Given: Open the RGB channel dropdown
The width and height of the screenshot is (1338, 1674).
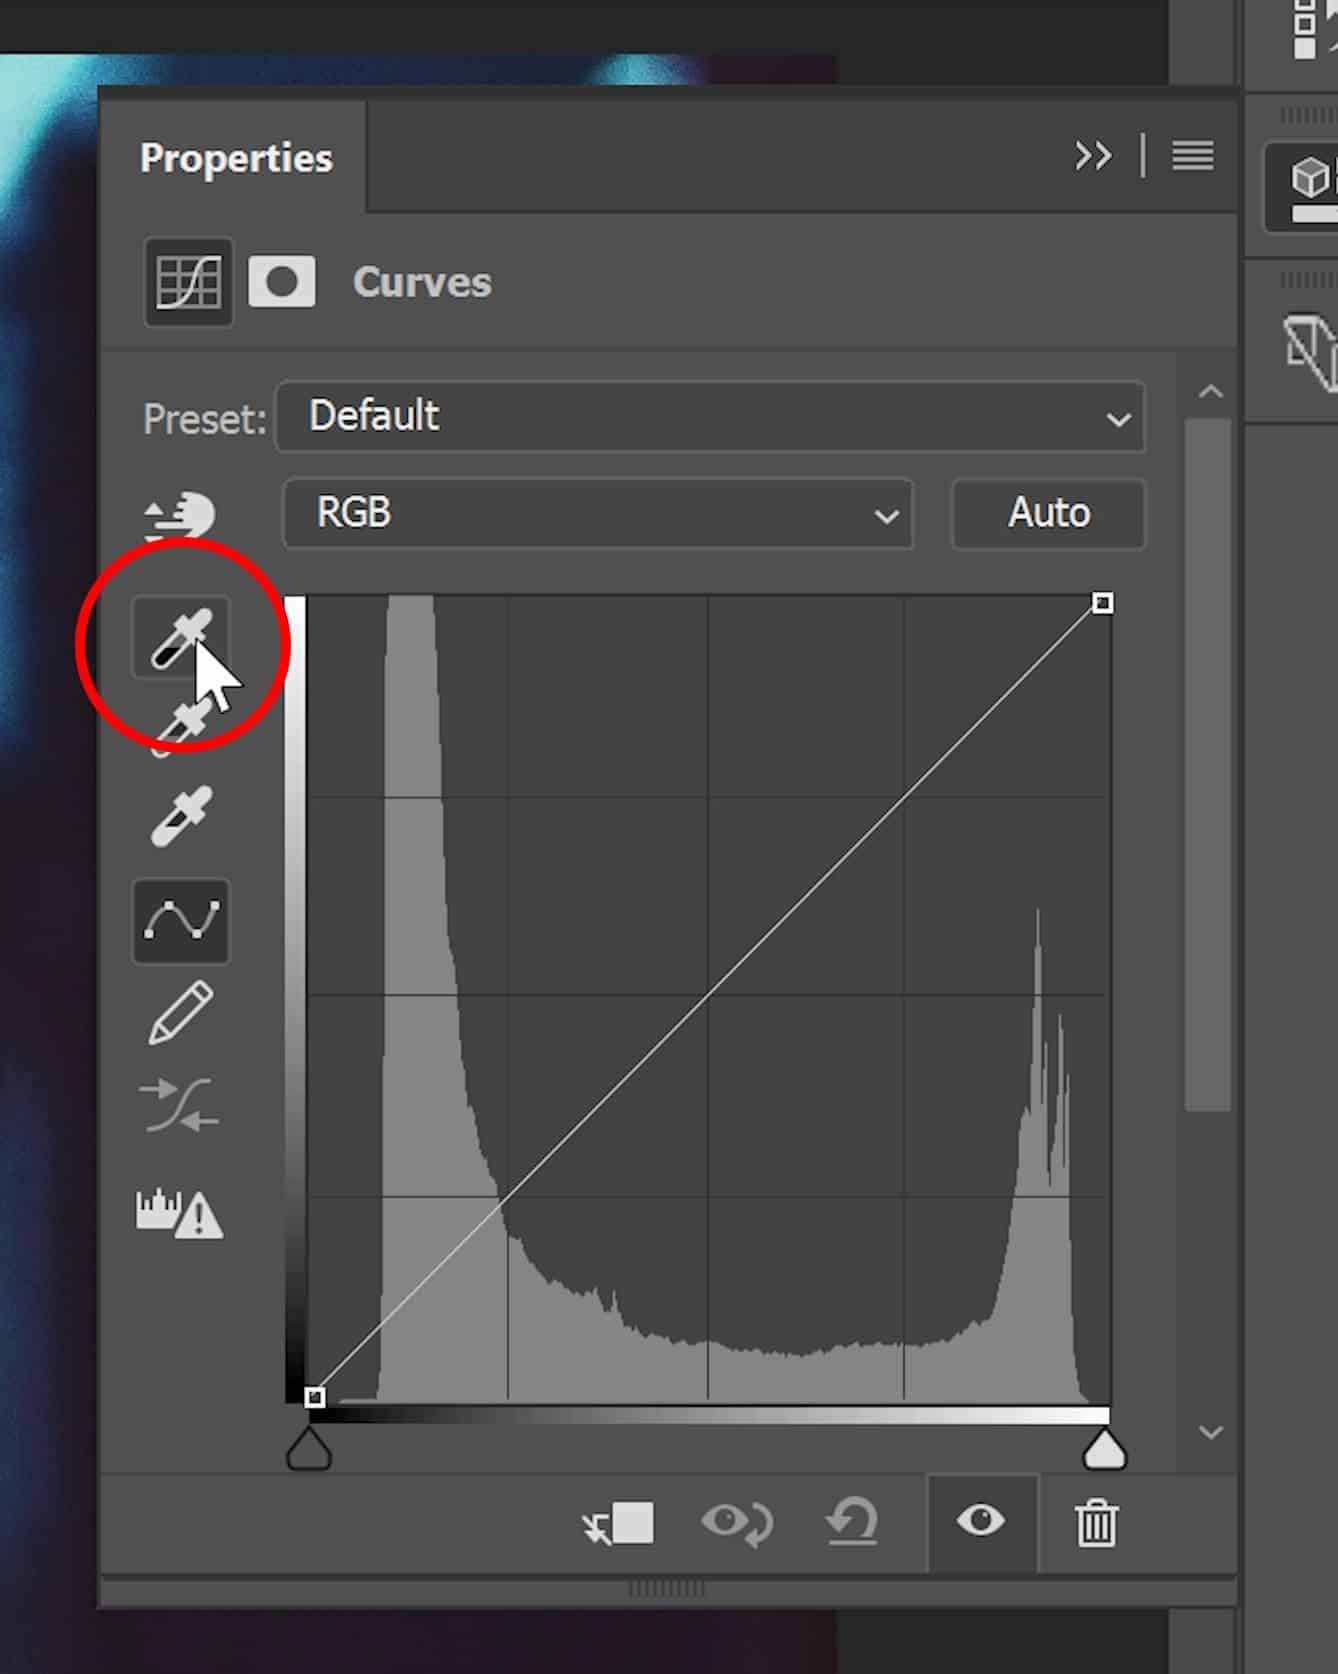Looking at the screenshot, I should [x=598, y=513].
